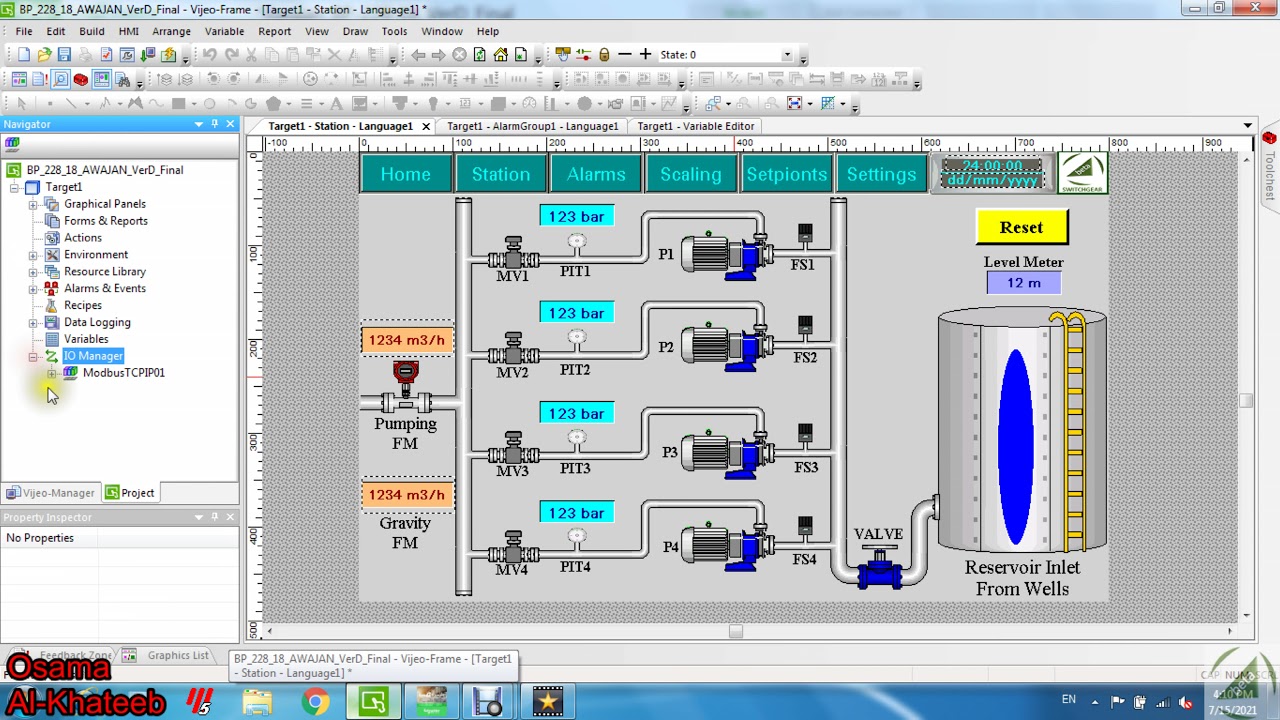The width and height of the screenshot is (1280, 720).
Task: Click the IO Manager green arrows icon
Action: click(52, 356)
